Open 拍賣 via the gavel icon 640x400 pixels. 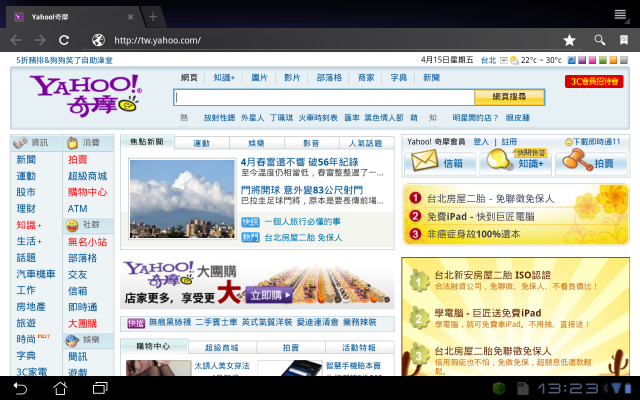coord(577,160)
